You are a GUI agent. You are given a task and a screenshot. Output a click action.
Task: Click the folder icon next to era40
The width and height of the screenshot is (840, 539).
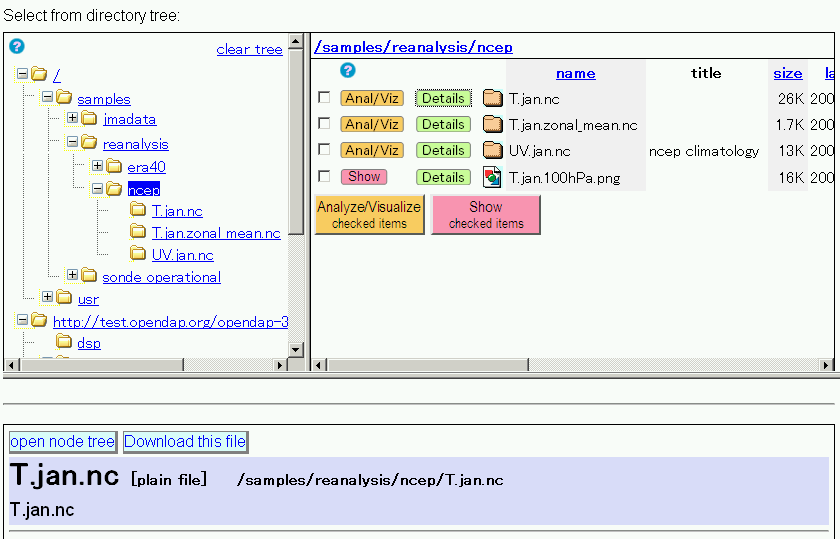(113, 166)
